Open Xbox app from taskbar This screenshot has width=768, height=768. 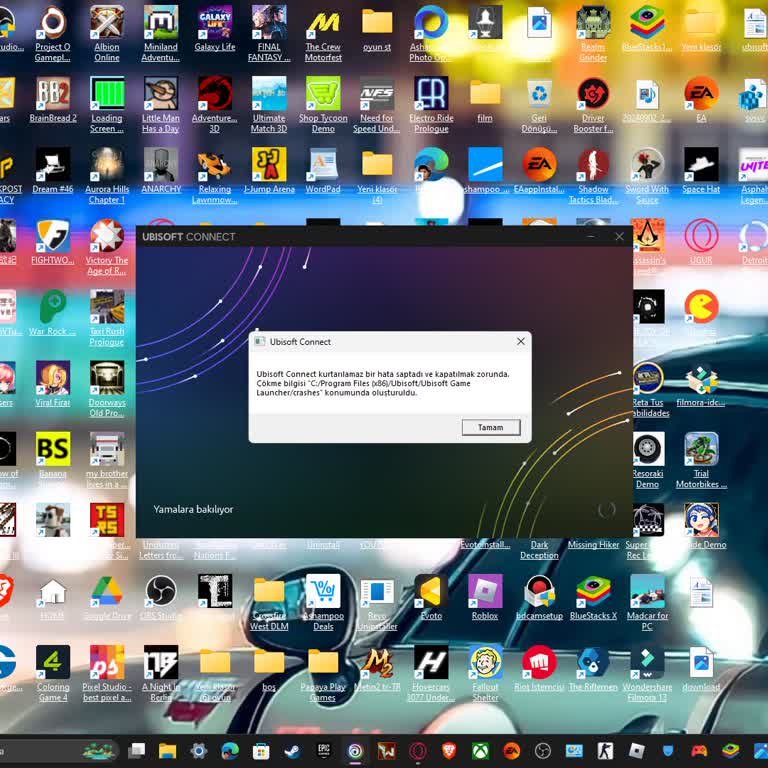click(480, 751)
